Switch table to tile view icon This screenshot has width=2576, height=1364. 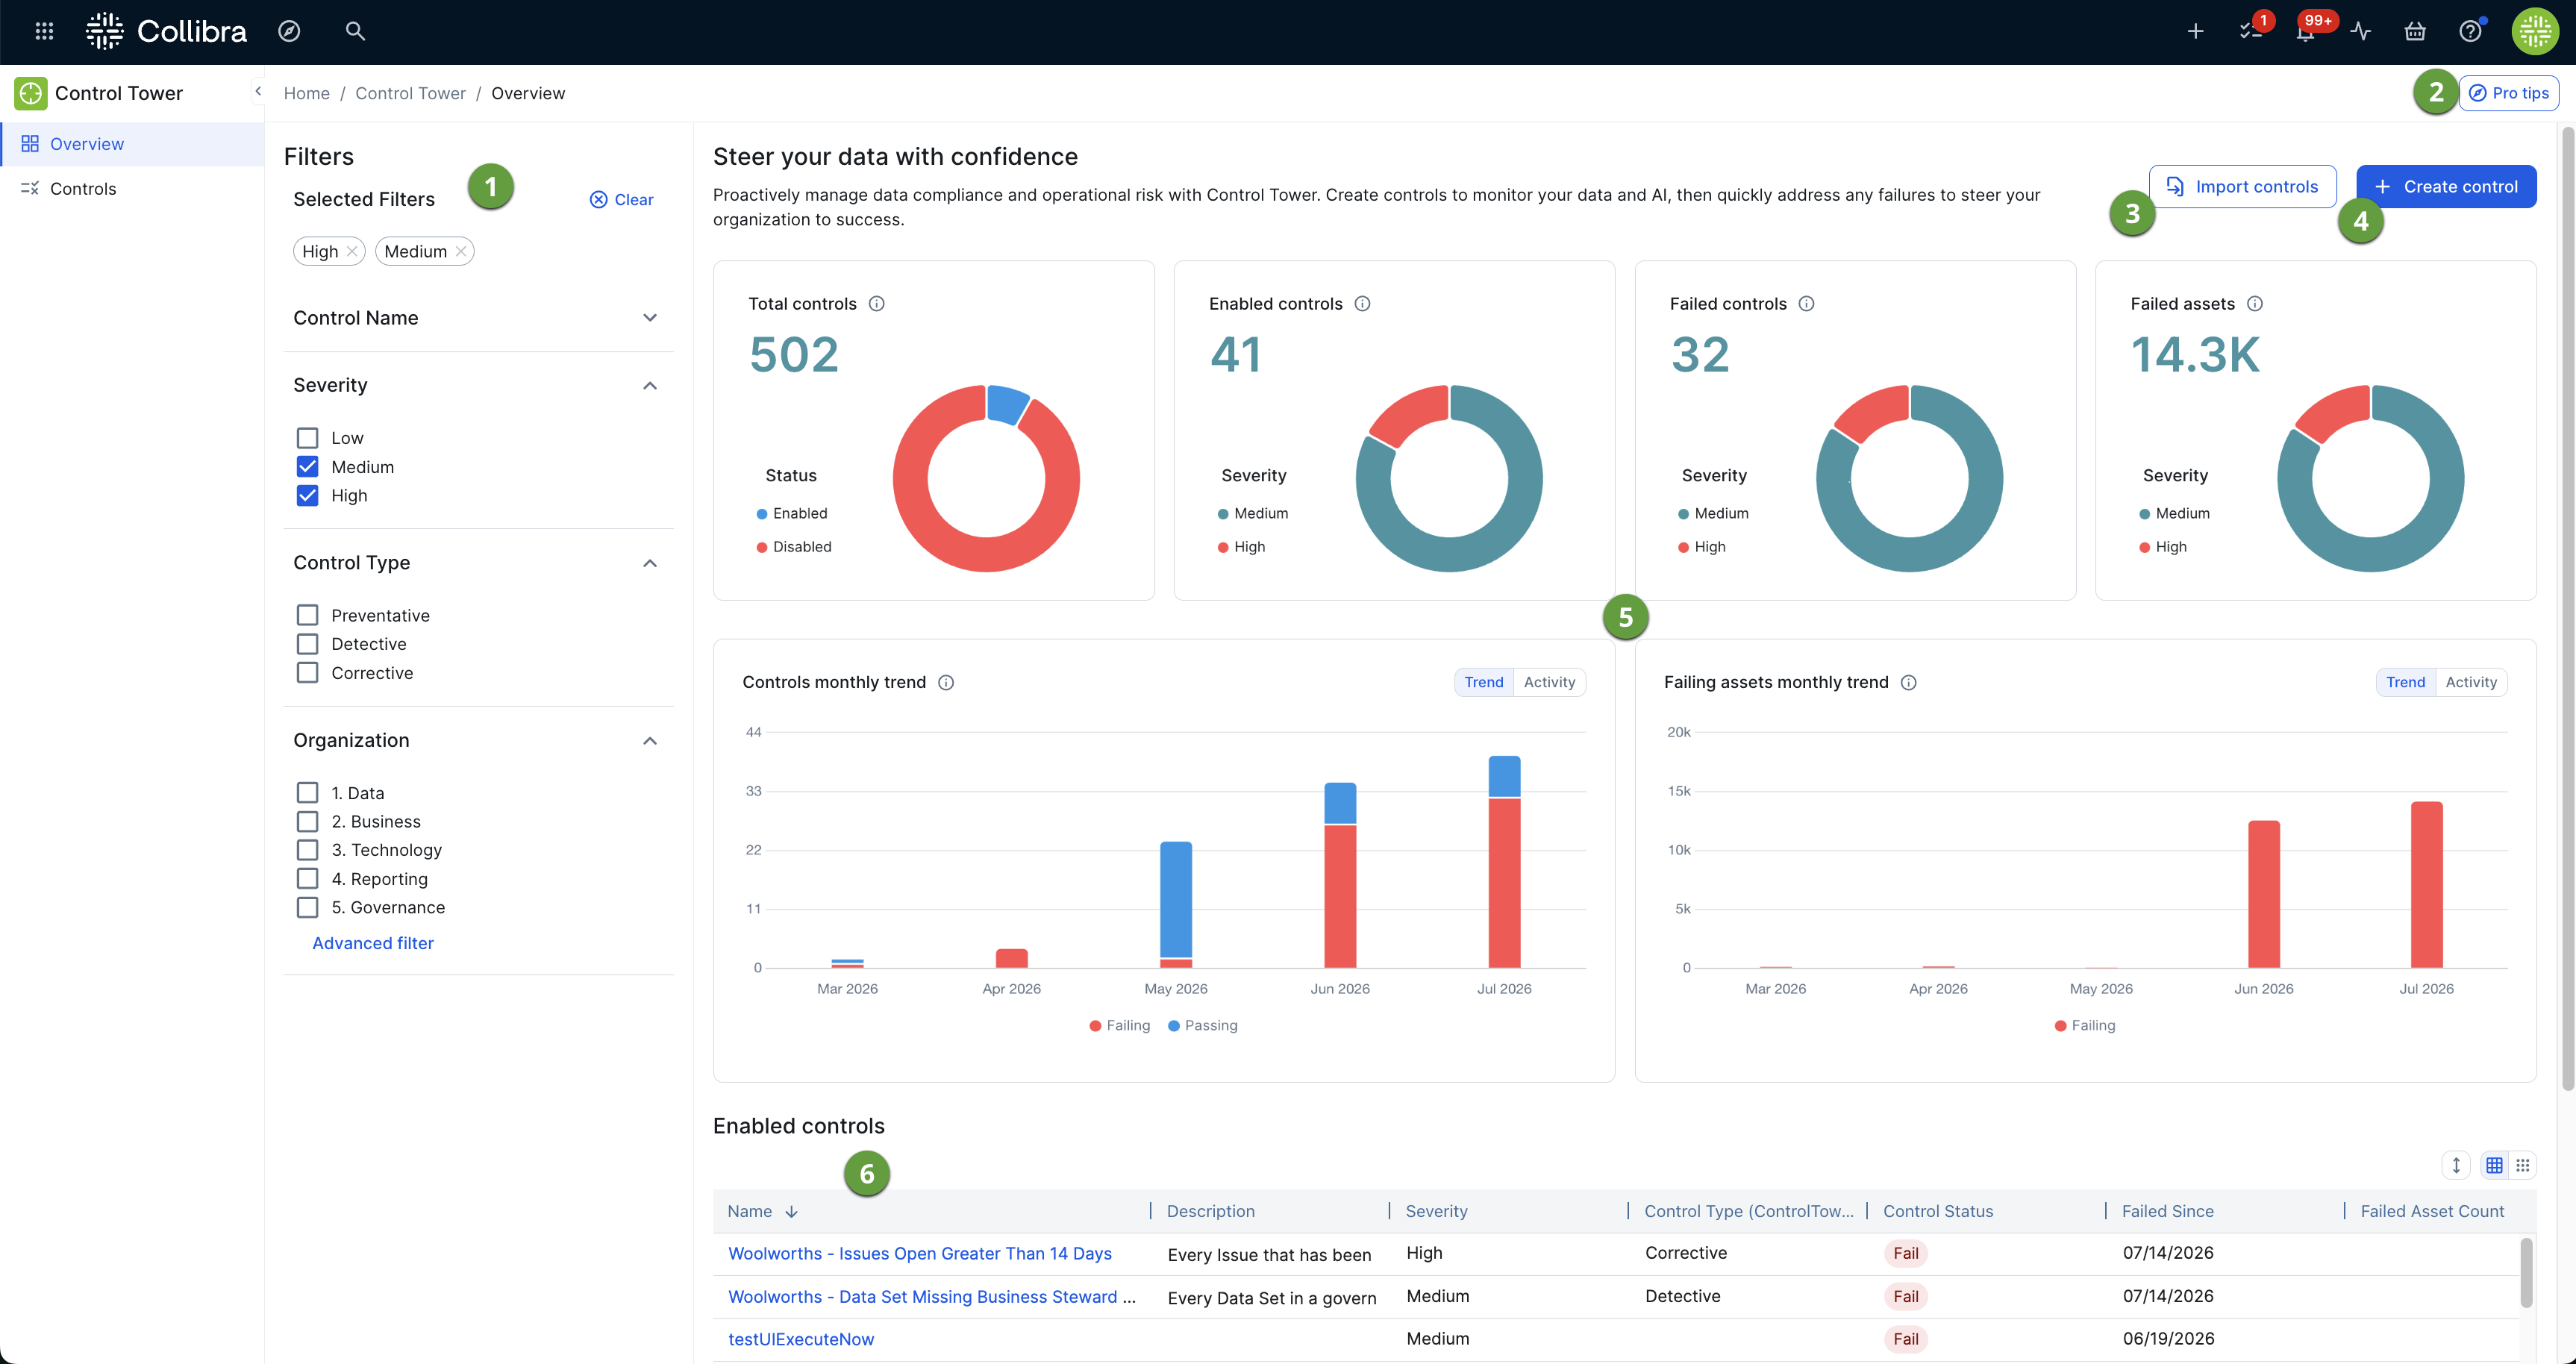(x=2523, y=1165)
